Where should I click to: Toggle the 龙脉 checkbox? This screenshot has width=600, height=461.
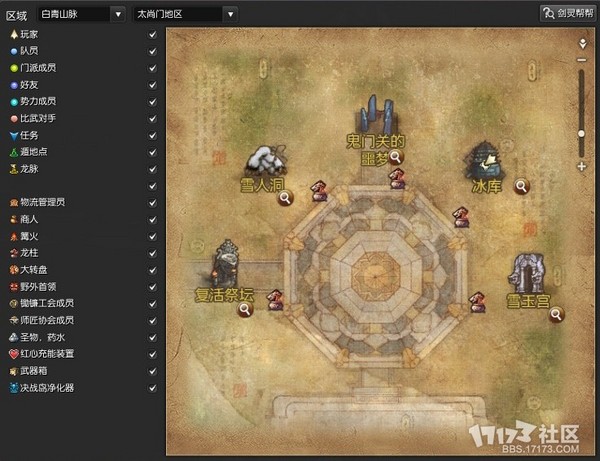152,169
